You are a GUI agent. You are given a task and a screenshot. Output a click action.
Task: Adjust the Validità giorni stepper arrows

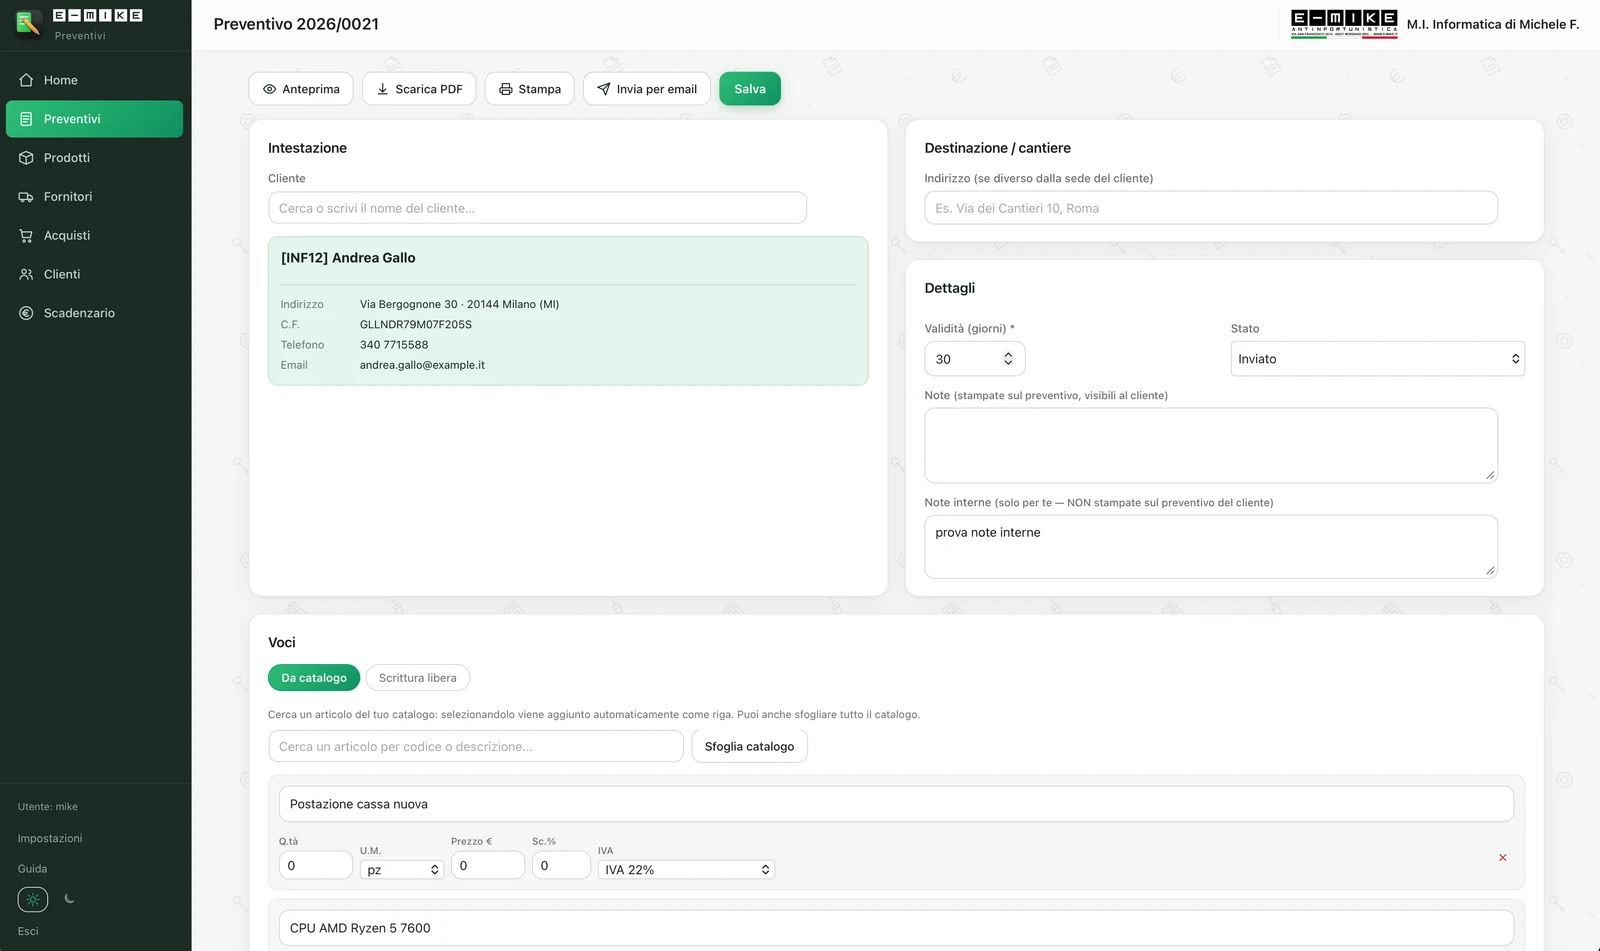tap(1008, 359)
